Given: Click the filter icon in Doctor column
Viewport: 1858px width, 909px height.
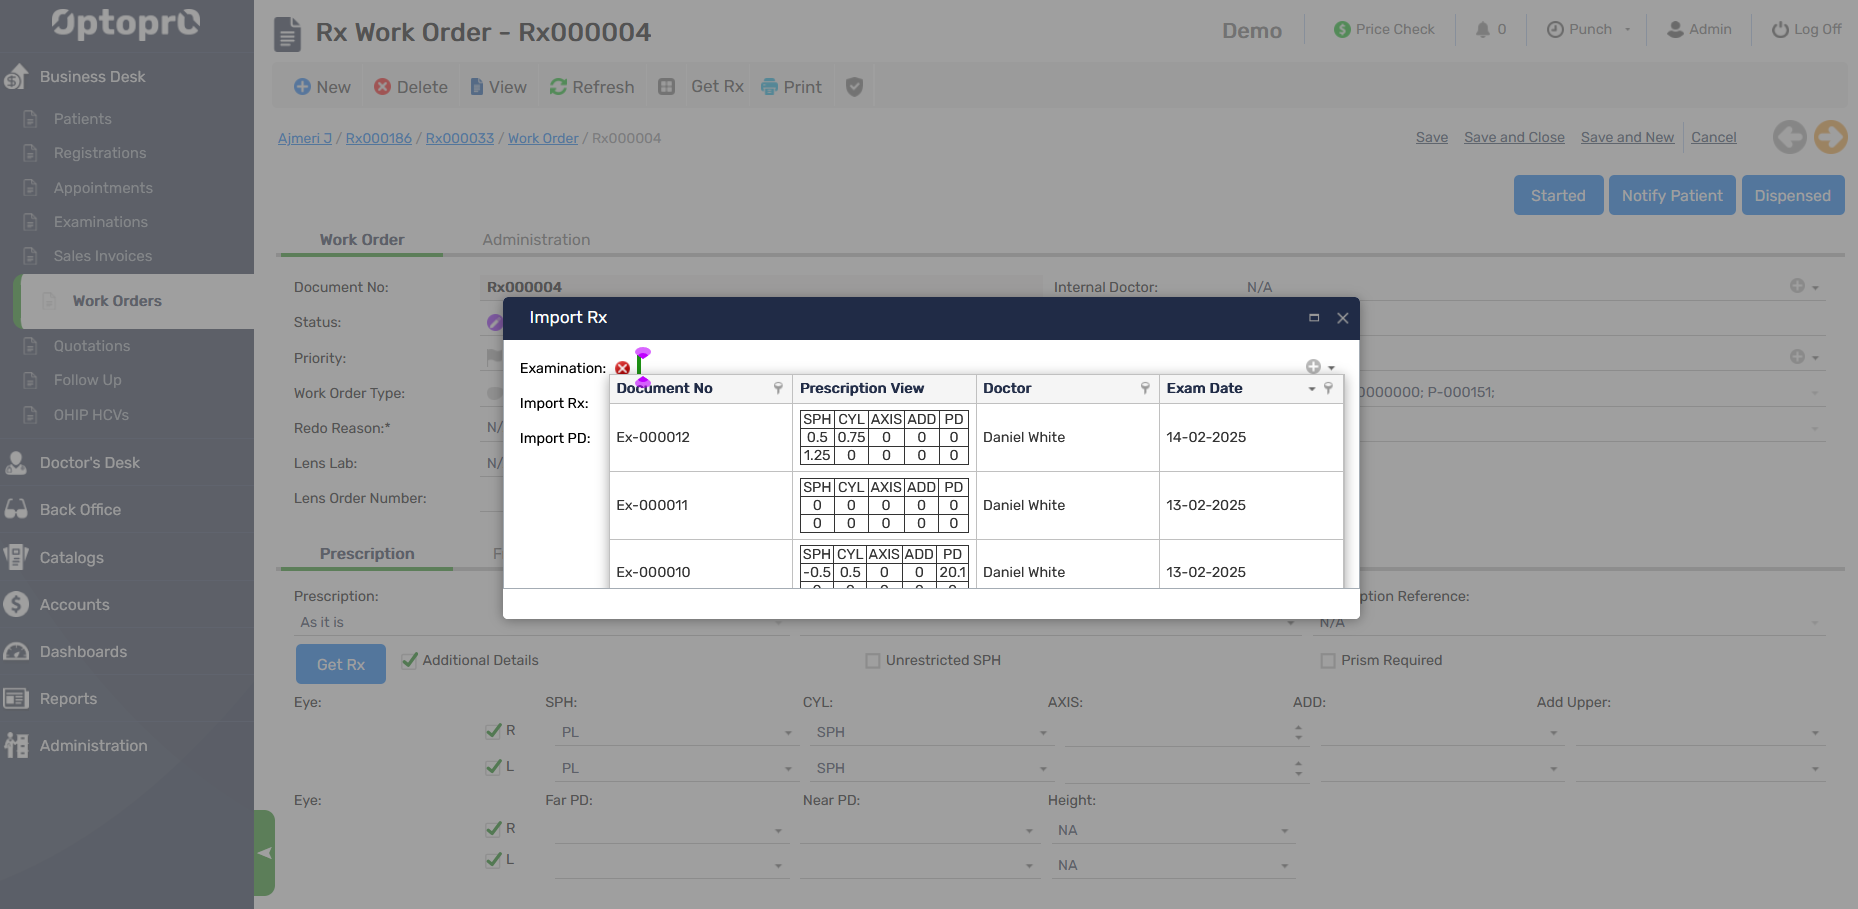Looking at the screenshot, I should pos(1145,388).
